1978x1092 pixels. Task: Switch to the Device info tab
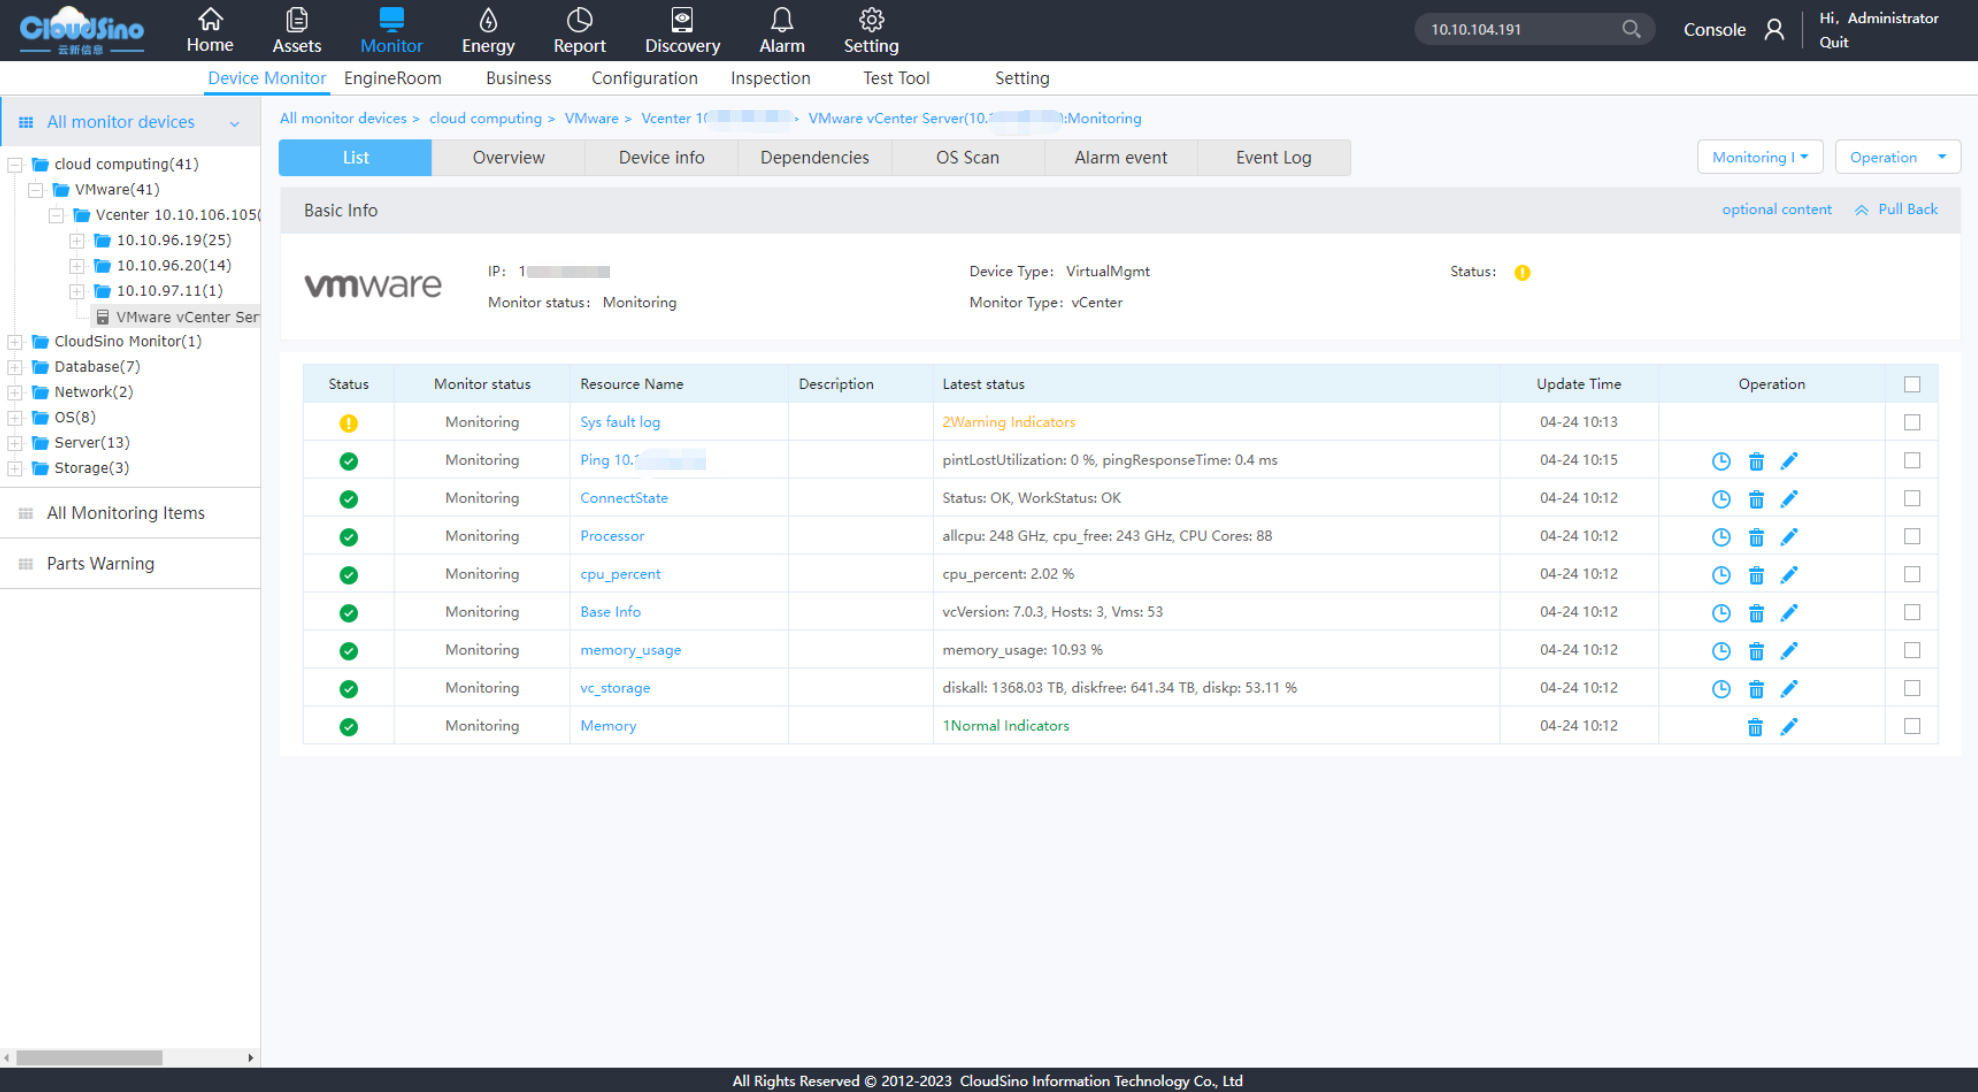661,158
